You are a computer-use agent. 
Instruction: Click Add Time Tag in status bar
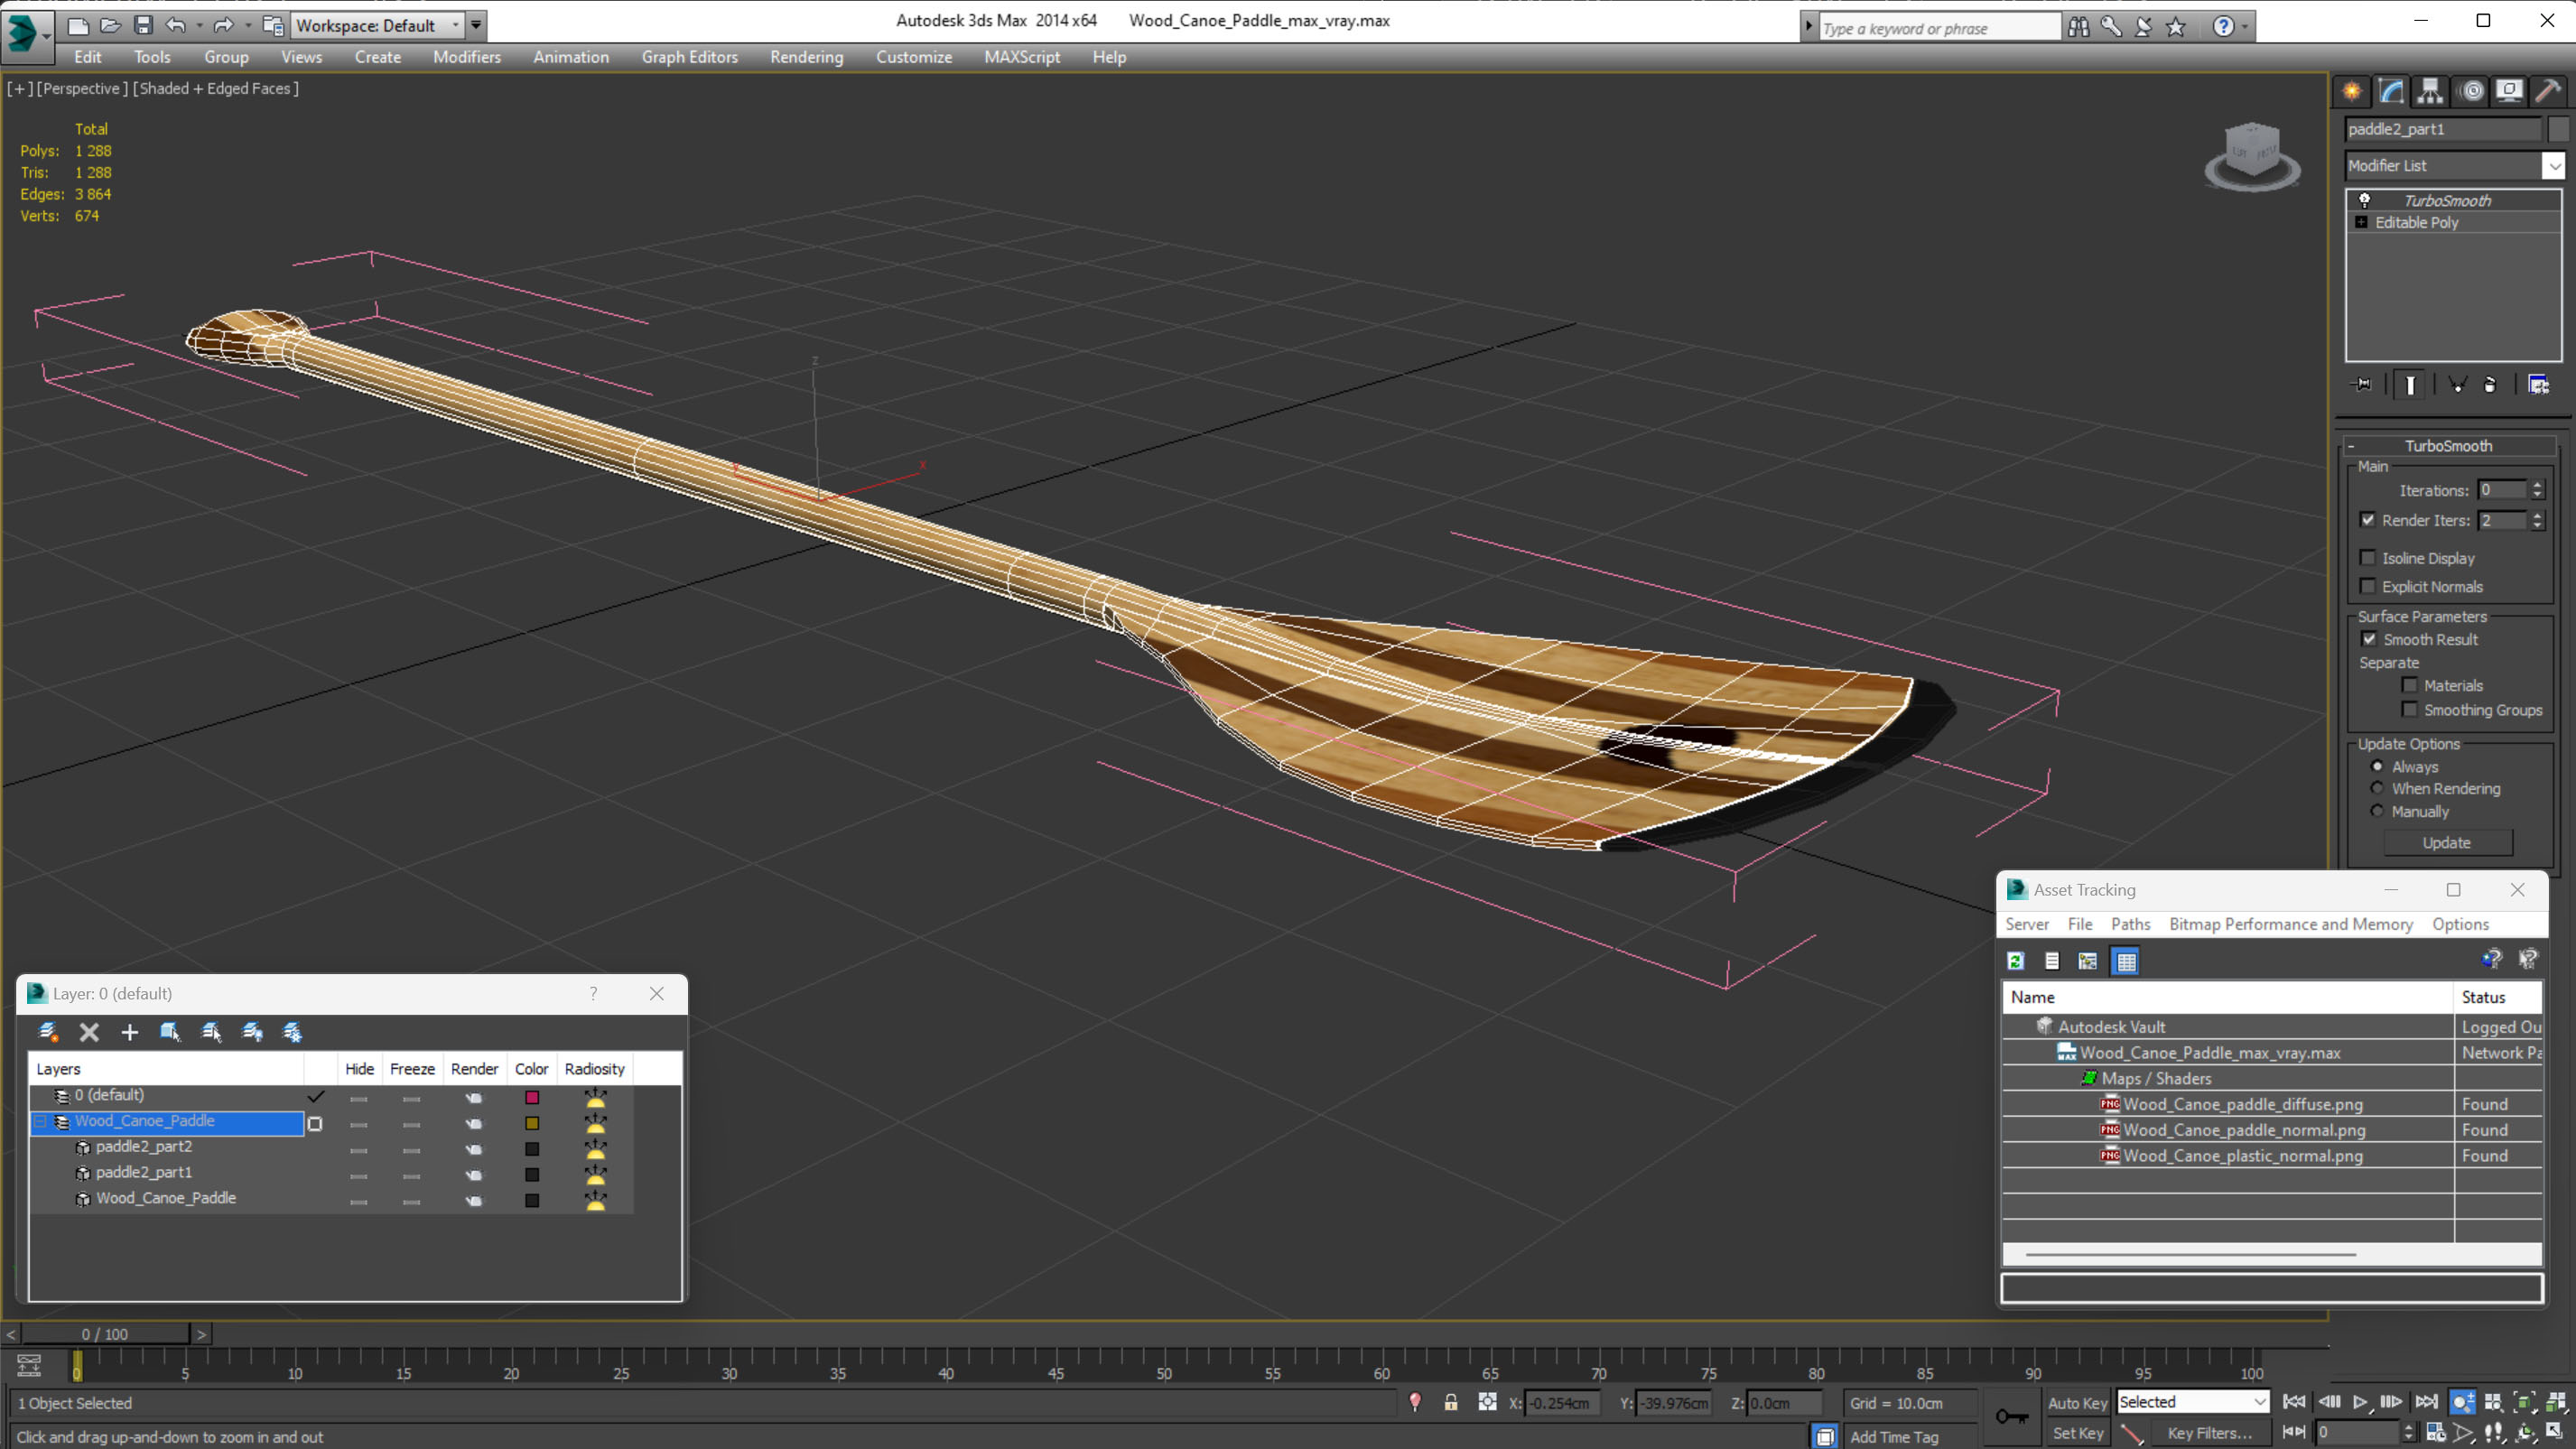pos(1894,1437)
